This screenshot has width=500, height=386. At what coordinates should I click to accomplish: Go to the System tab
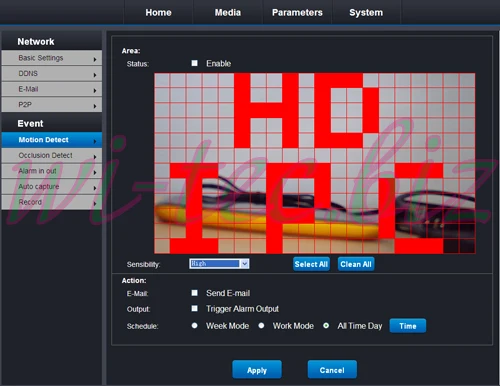[x=366, y=12]
